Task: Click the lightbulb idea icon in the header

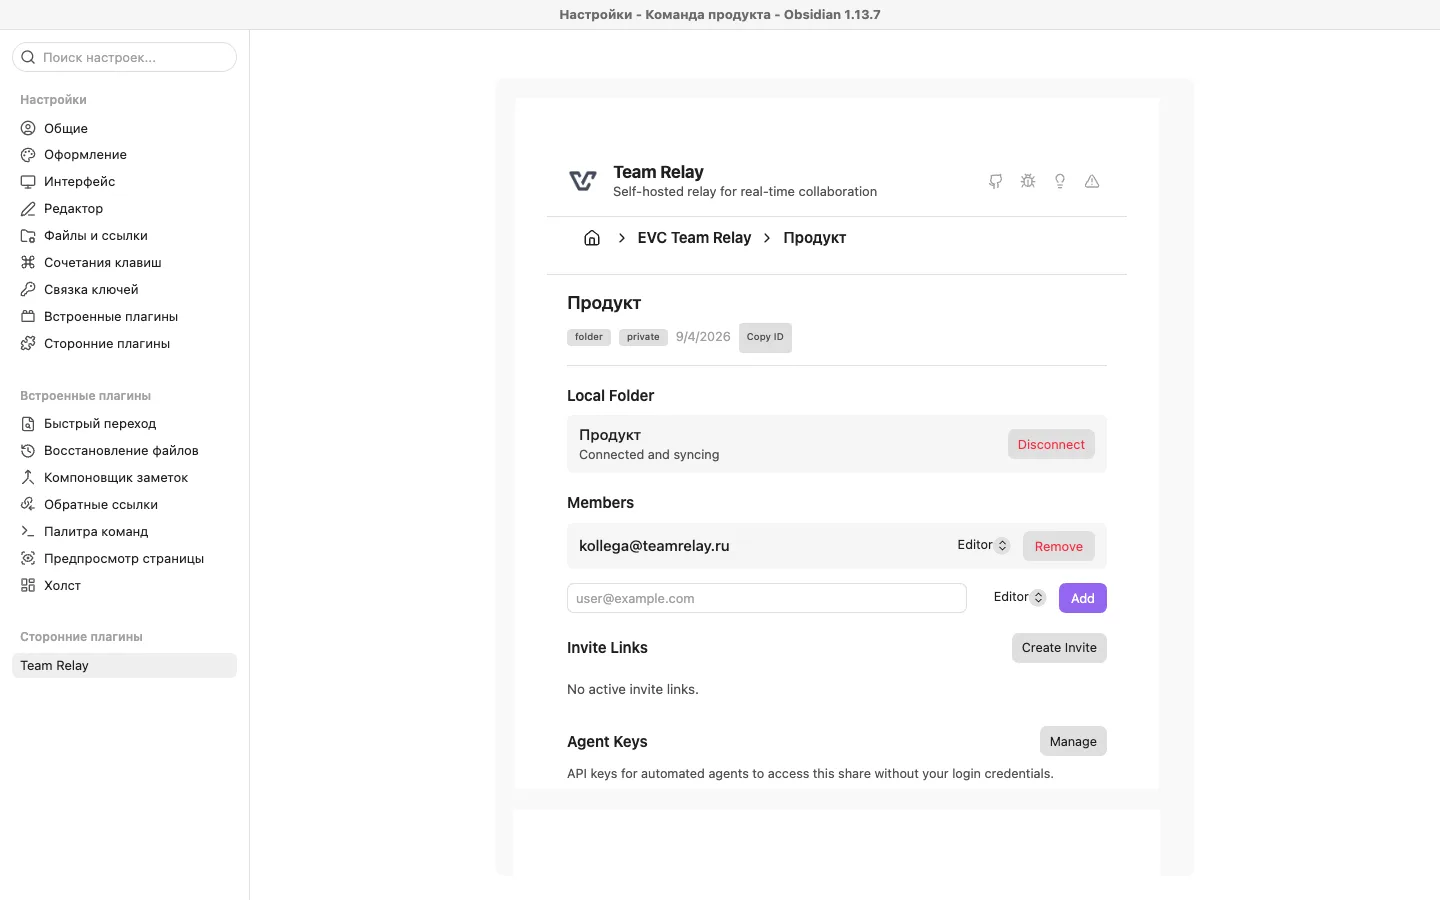Action: 1060,181
